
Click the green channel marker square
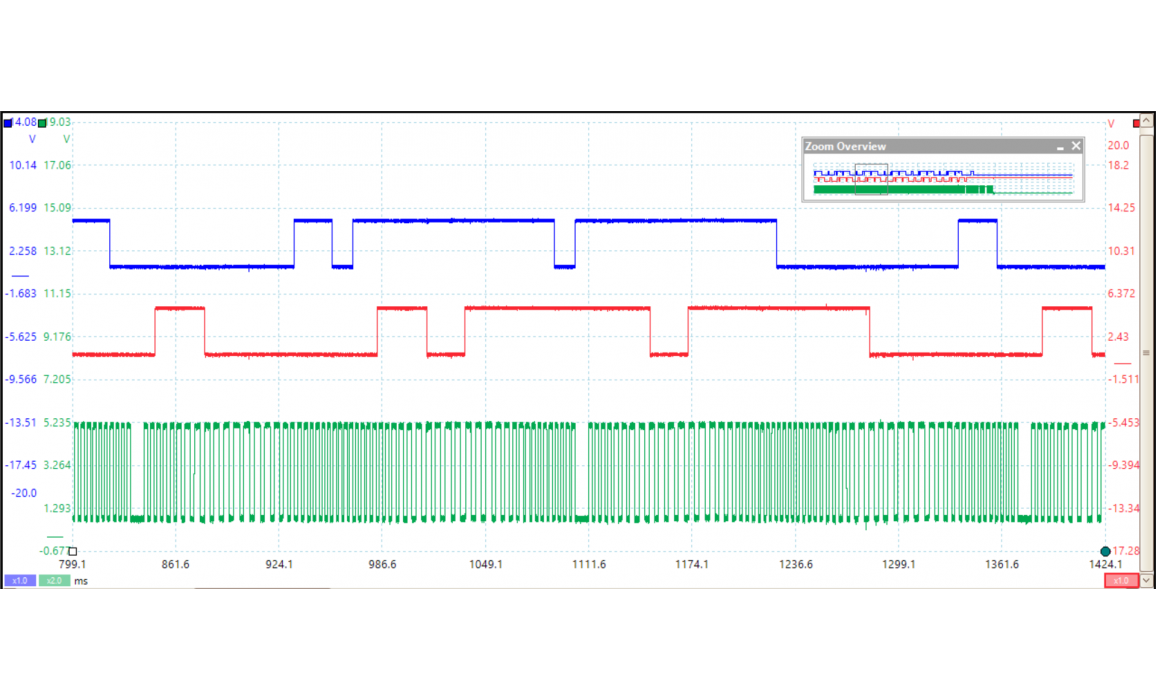[x=42, y=123]
